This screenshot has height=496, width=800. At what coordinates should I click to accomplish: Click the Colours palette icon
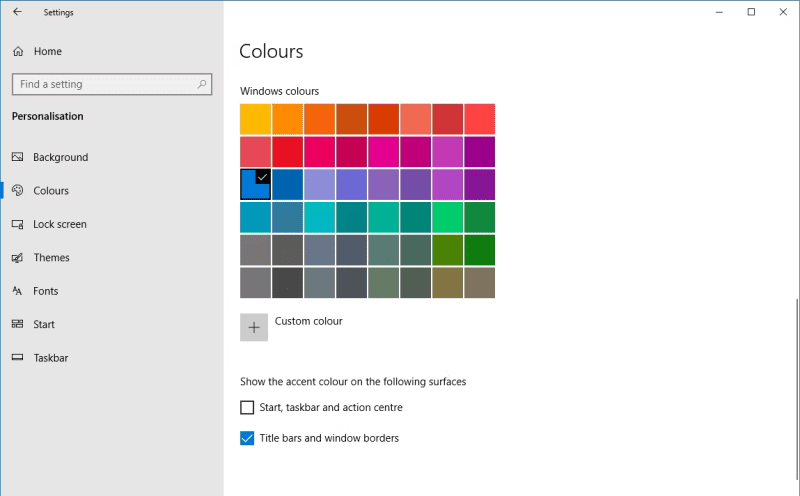[x=17, y=190]
